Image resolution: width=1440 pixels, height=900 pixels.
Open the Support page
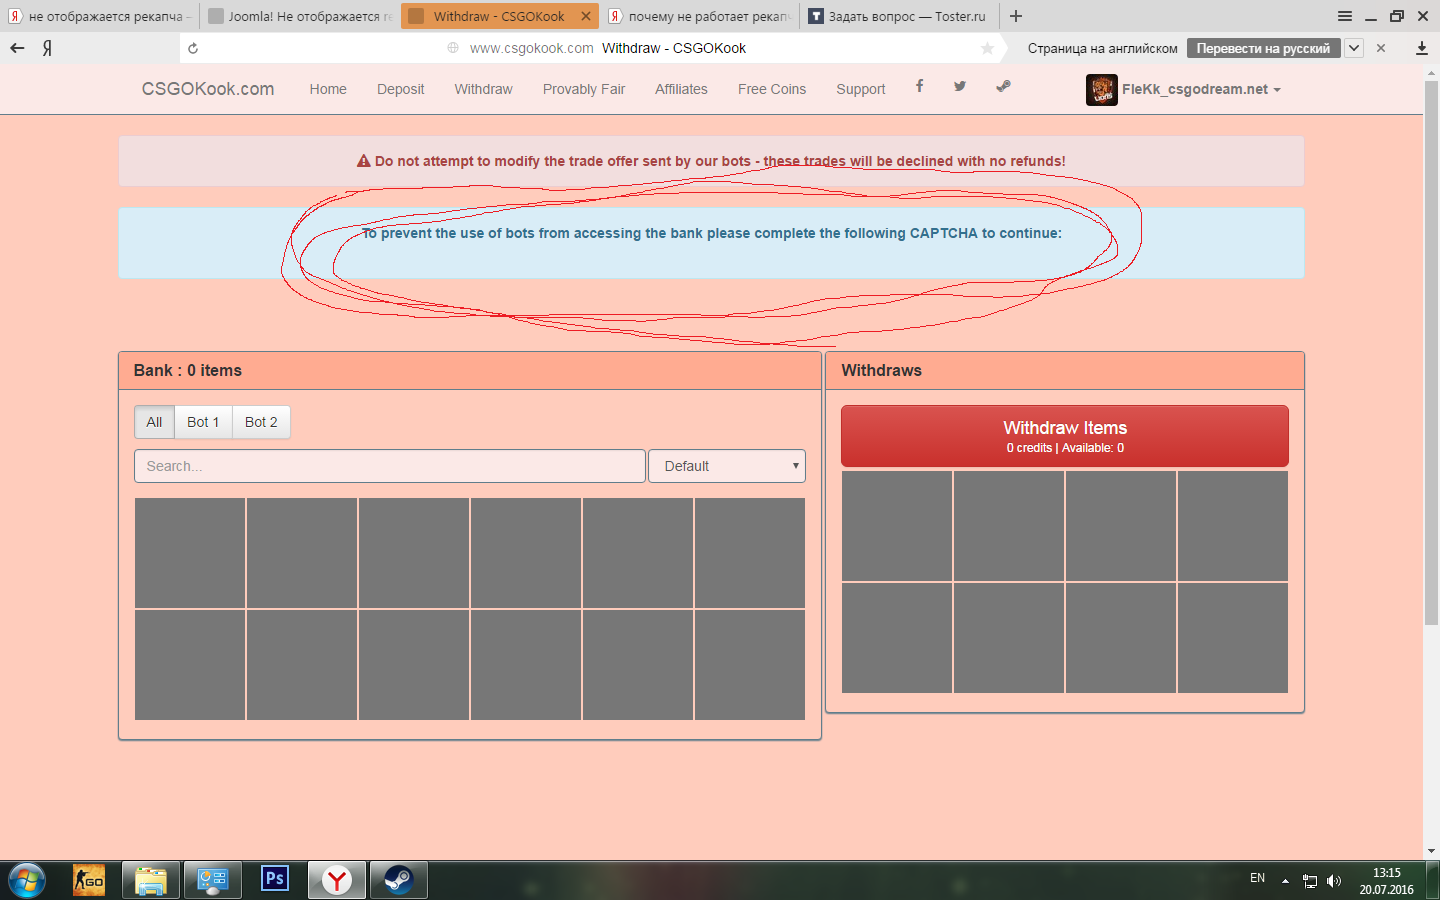tap(861, 89)
